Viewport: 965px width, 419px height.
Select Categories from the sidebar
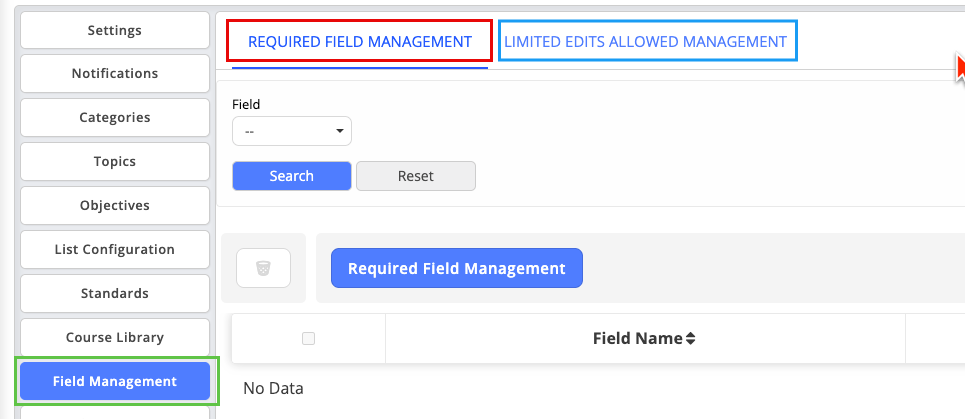[x=115, y=118]
